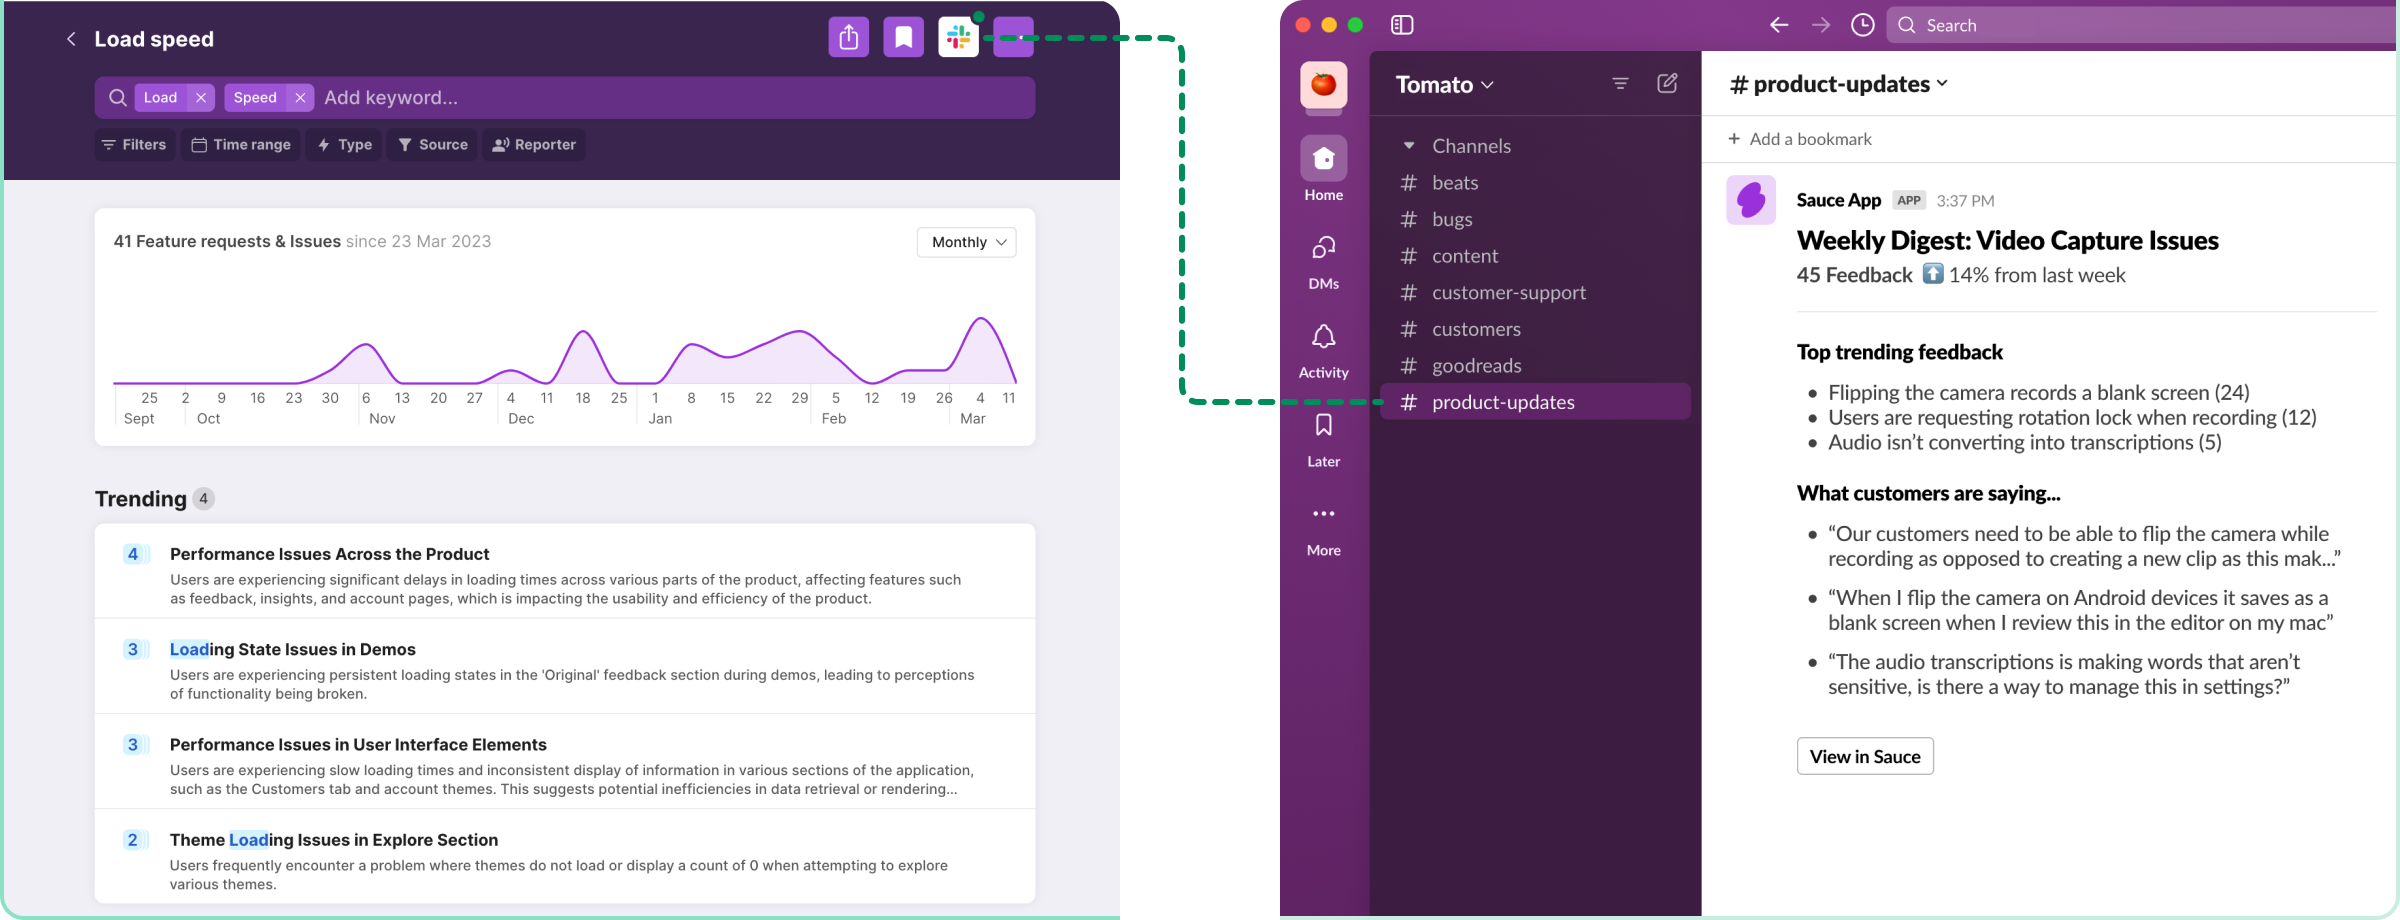Open the Reporter filter

(535, 144)
